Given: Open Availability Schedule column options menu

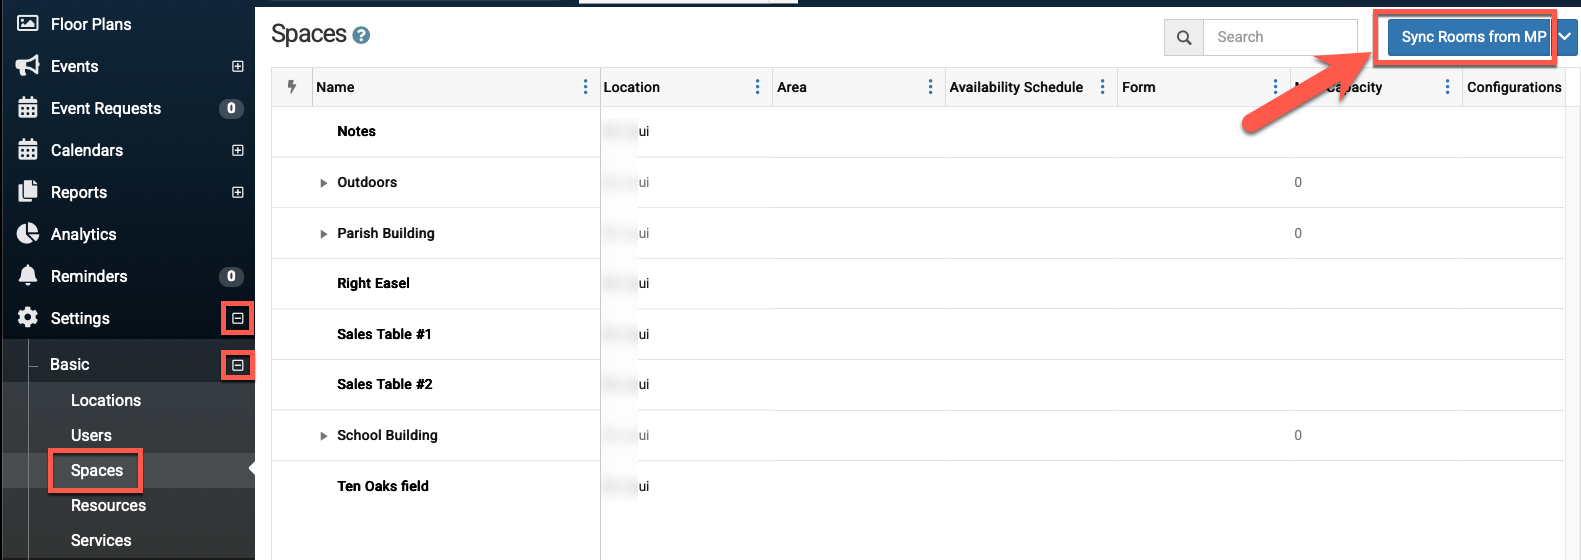Looking at the screenshot, I should [1102, 87].
